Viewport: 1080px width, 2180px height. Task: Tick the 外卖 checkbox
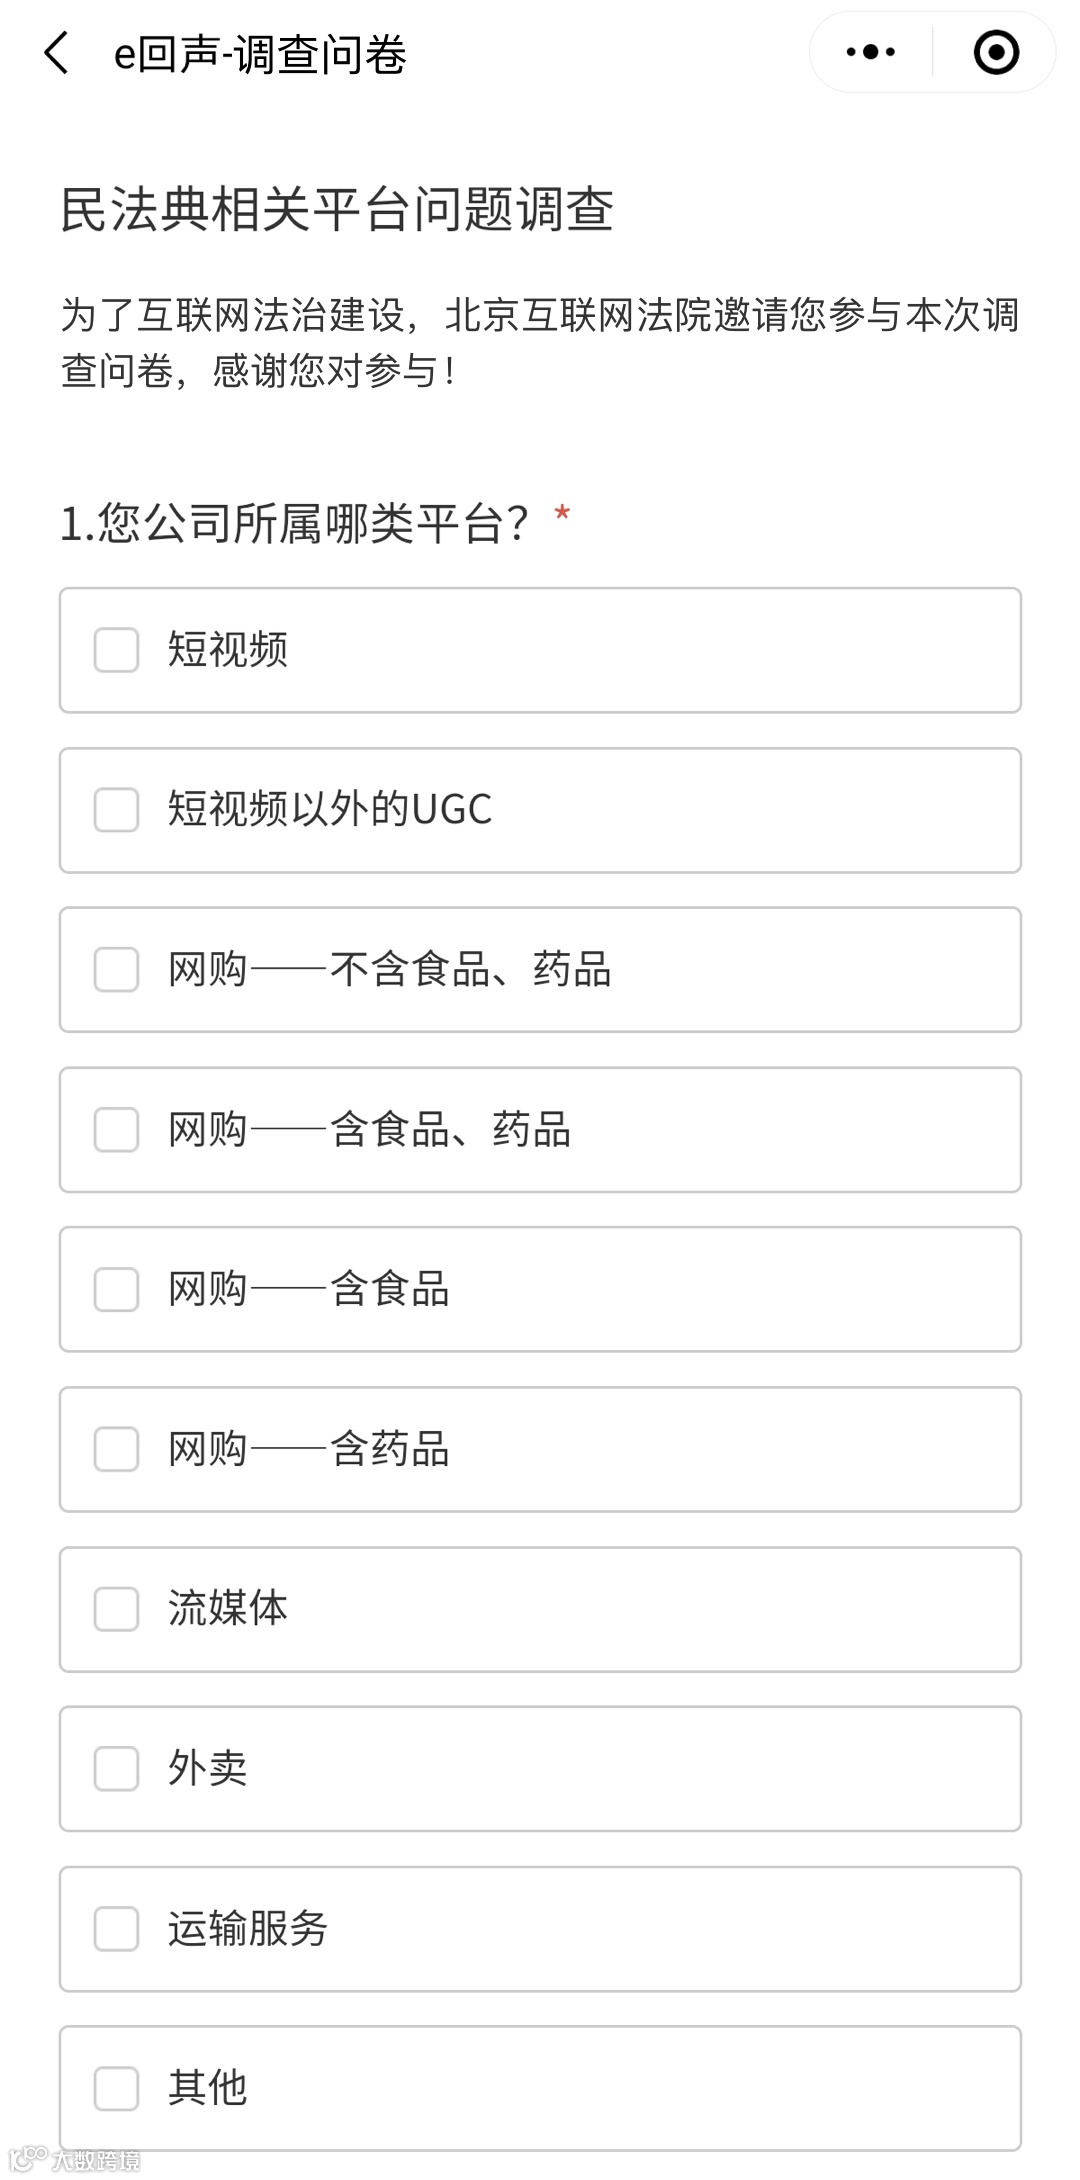click(116, 1769)
